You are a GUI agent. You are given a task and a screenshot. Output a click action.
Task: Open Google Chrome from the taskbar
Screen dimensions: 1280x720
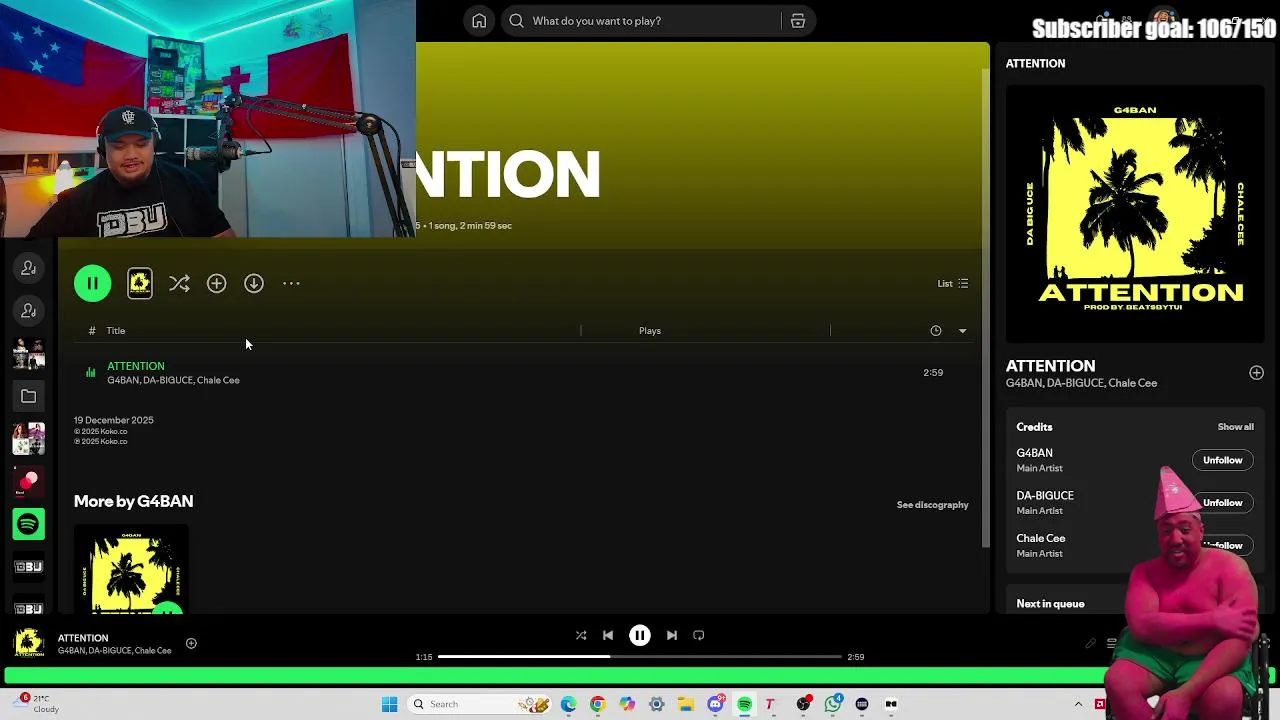point(598,705)
